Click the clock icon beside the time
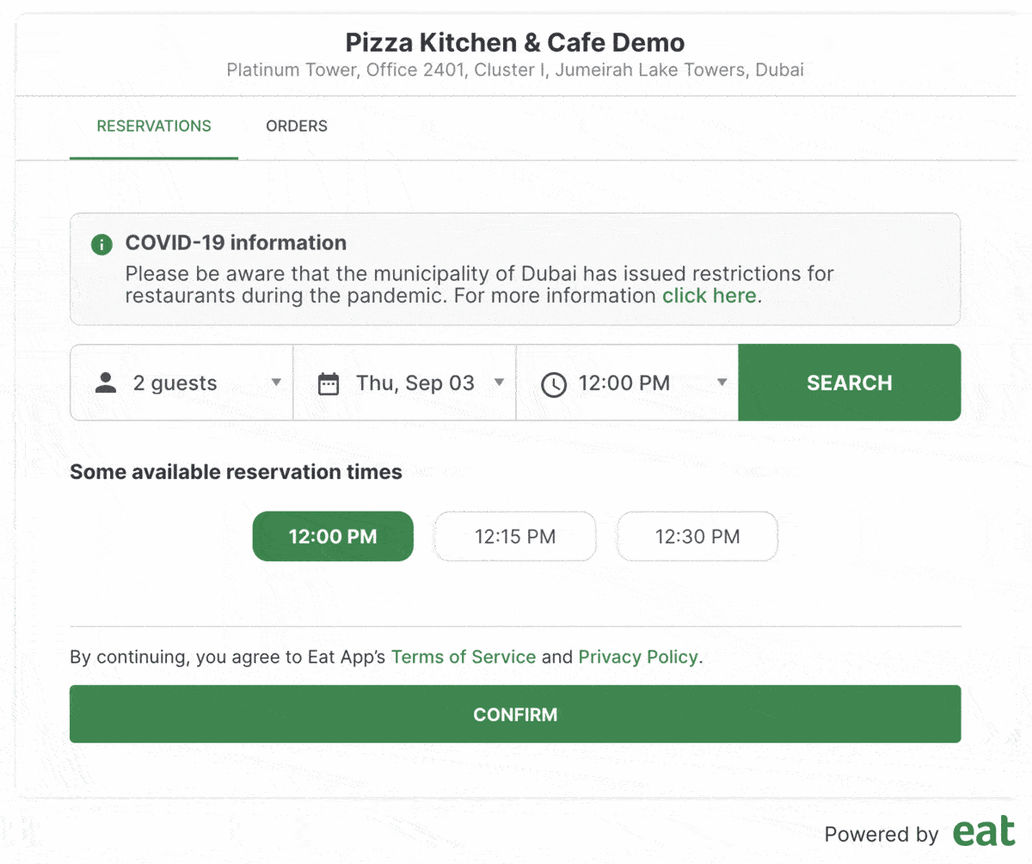This screenshot has width=1032, height=864. coord(553,383)
